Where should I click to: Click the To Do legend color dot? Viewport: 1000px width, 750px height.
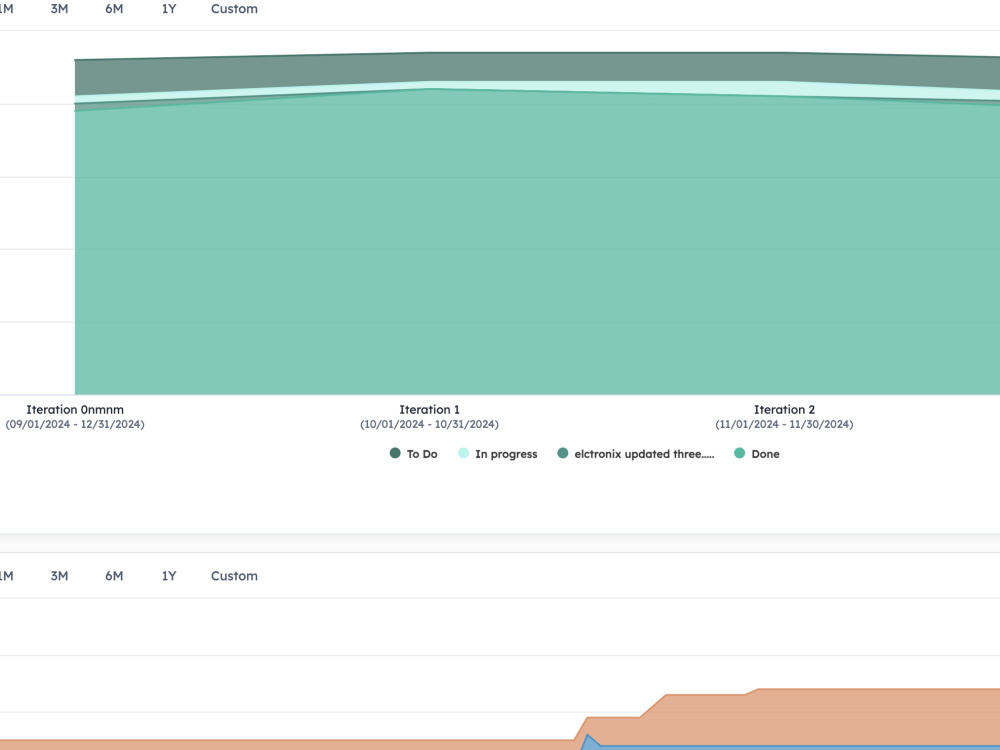395,453
